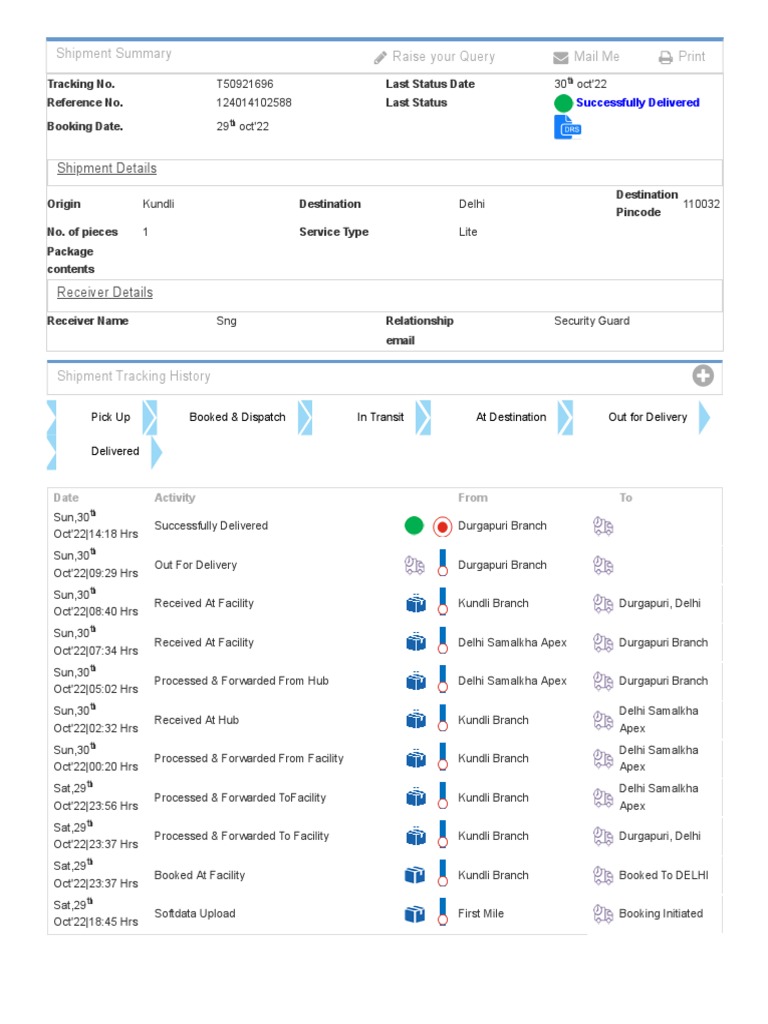Click the Print printer icon

(x=666, y=58)
